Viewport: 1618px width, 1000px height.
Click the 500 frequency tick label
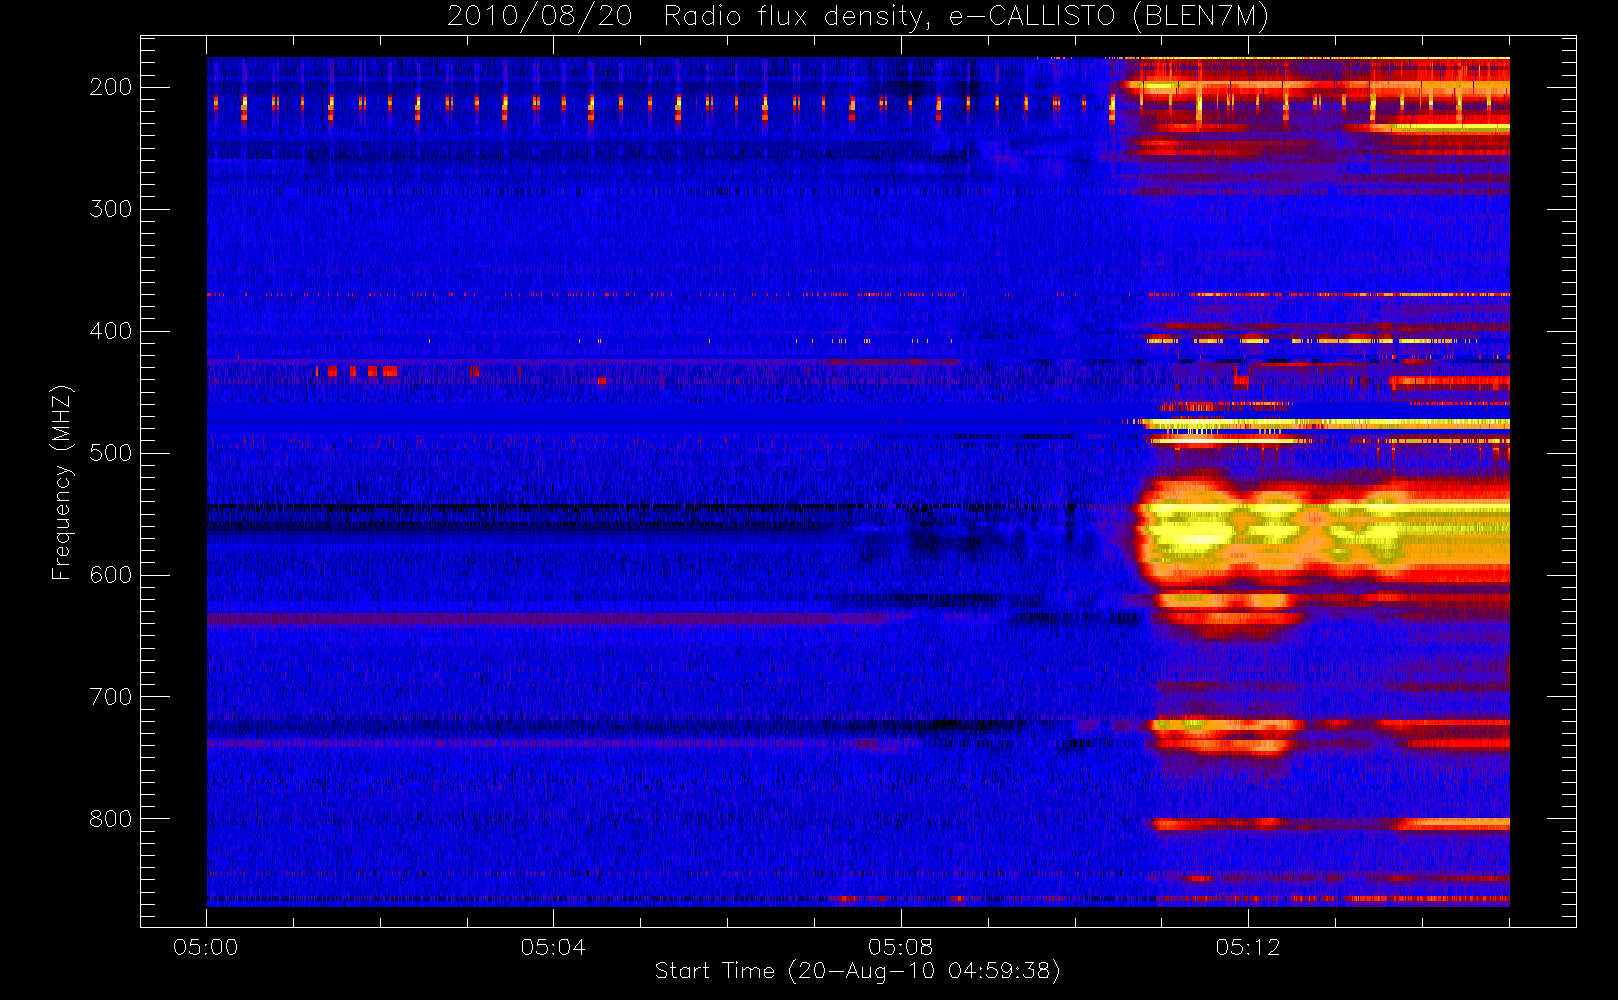tap(111, 453)
